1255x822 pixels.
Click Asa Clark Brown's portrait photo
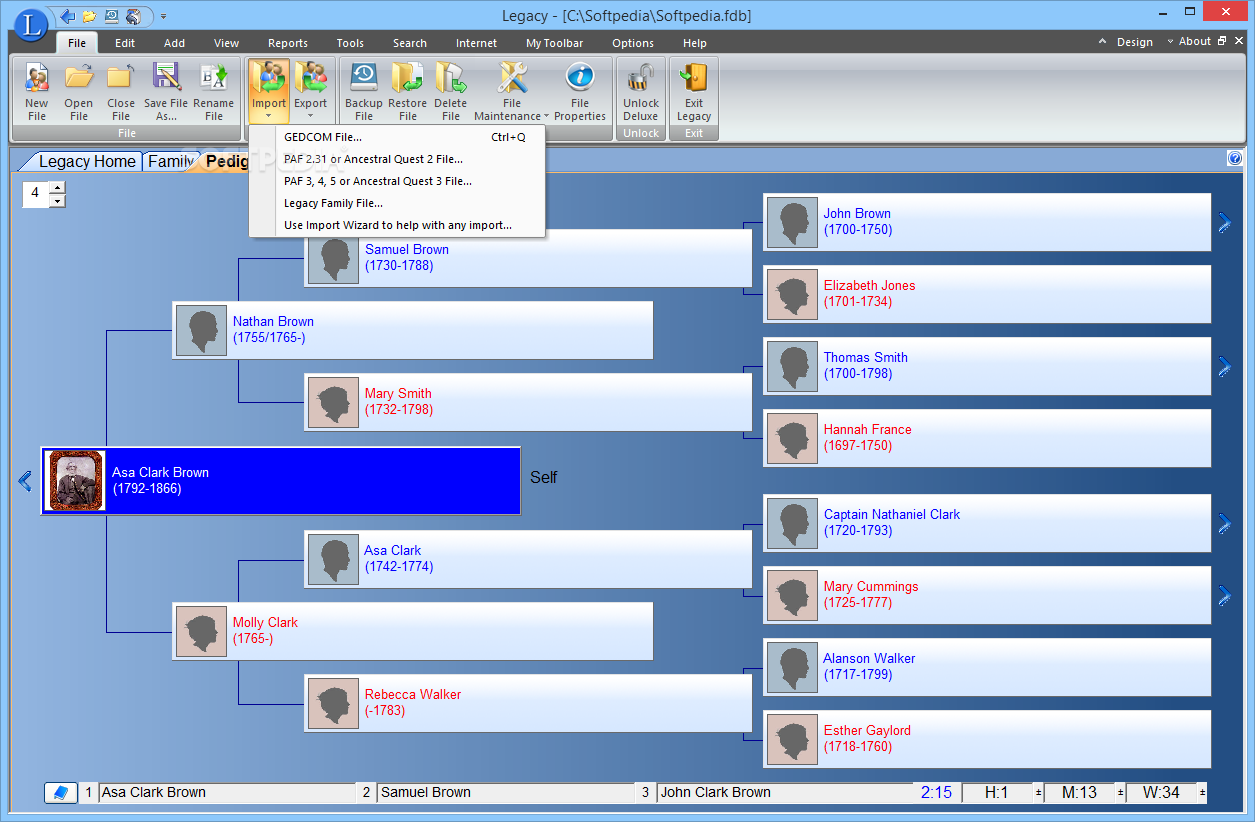(76, 480)
